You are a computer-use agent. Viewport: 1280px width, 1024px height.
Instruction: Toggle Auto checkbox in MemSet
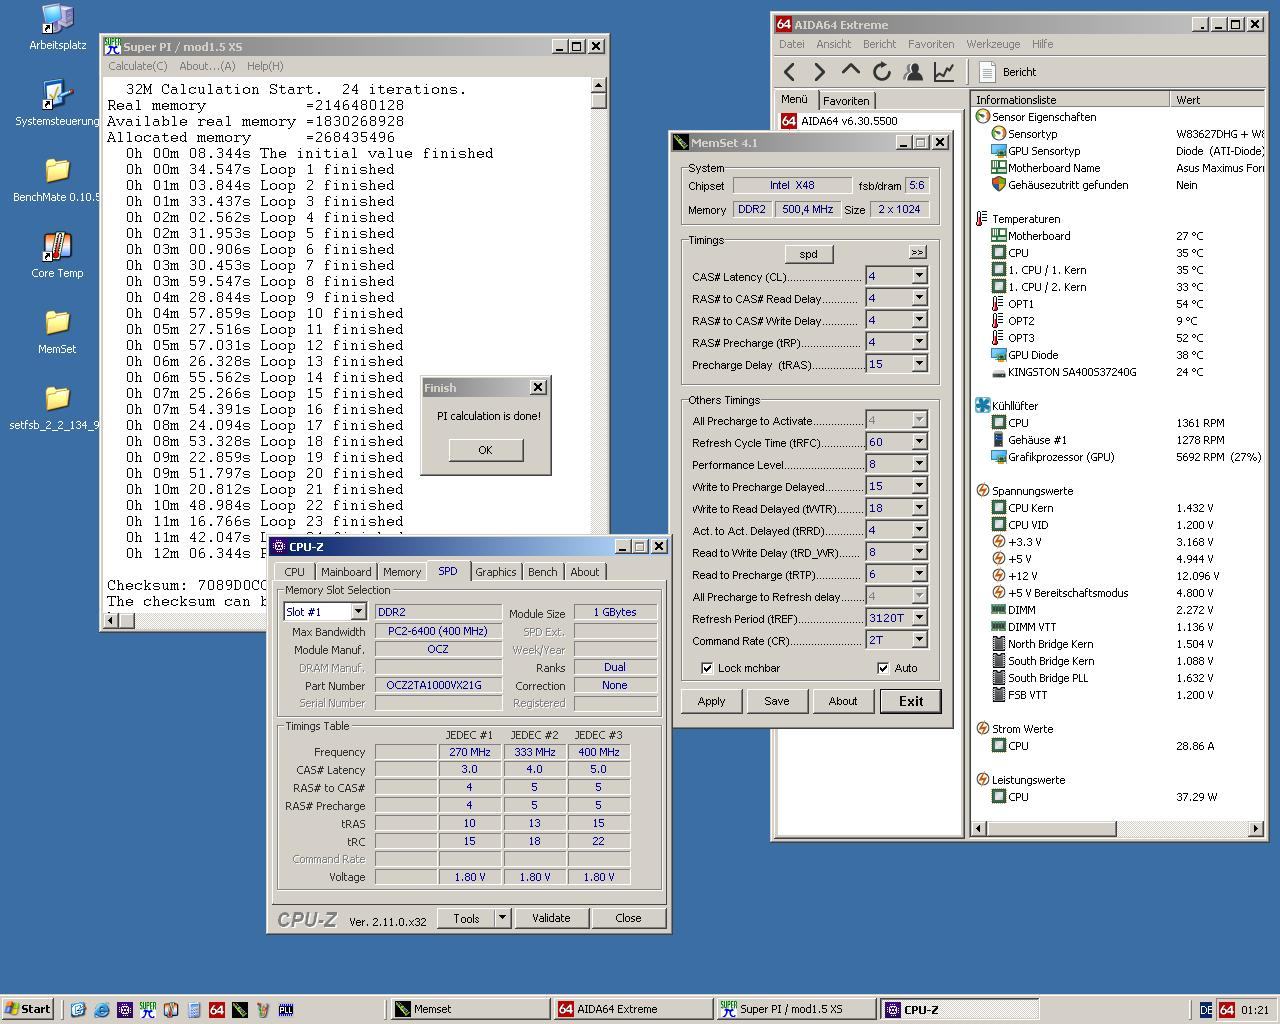tap(883, 668)
